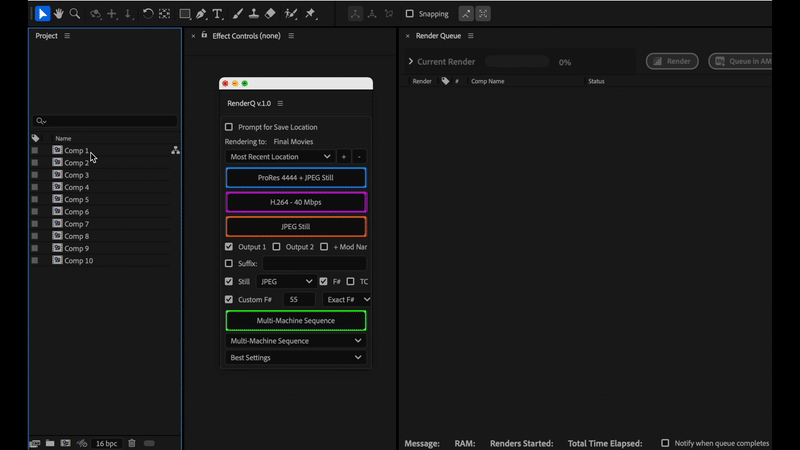
Task: Enable the Snapping checkbox
Action: [x=409, y=14]
